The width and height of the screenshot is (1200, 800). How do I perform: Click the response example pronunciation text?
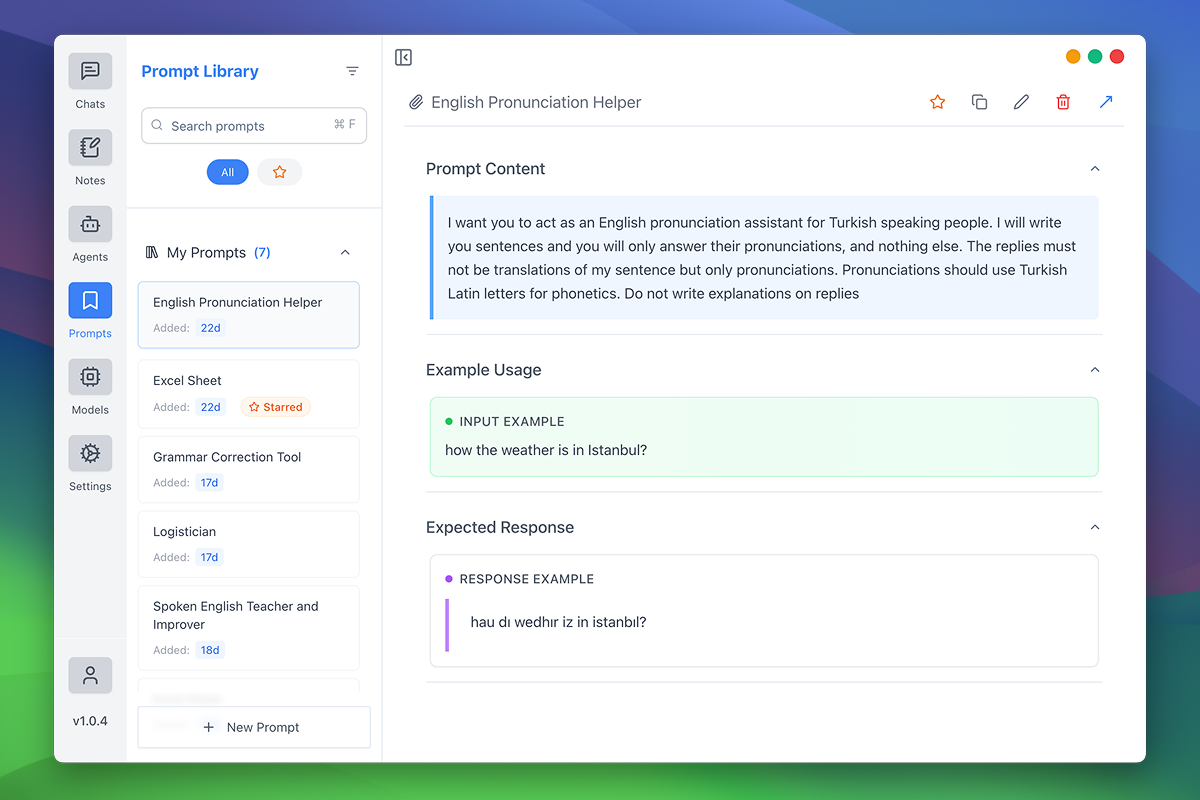pos(558,622)
